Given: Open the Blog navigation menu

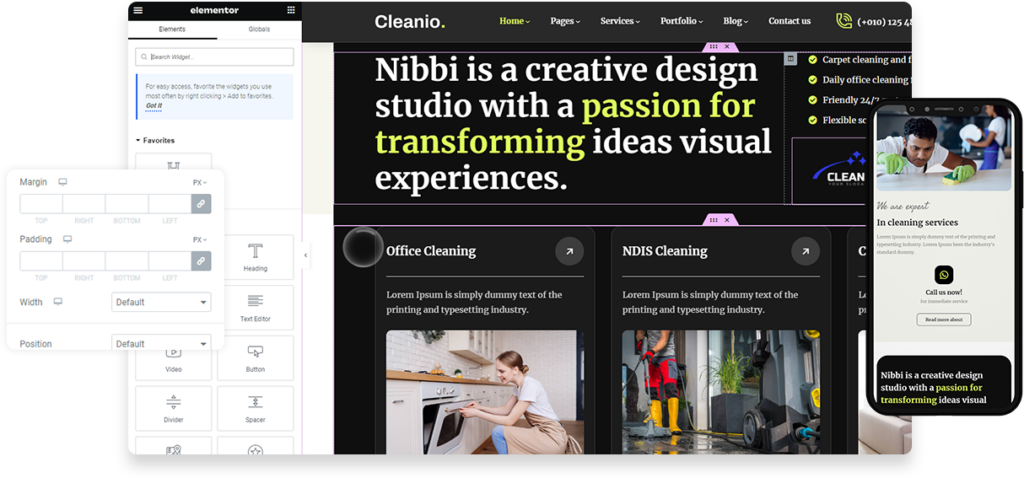Looking at the screenshot, I should (735, 21).
